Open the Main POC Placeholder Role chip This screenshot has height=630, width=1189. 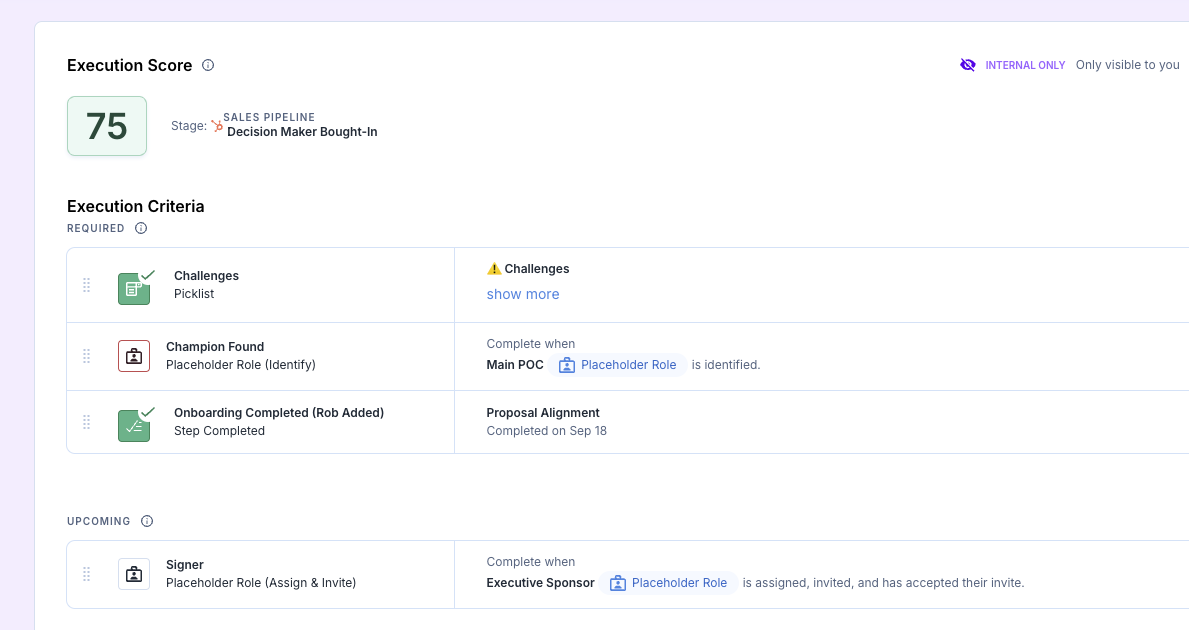[x=617, y=365]
